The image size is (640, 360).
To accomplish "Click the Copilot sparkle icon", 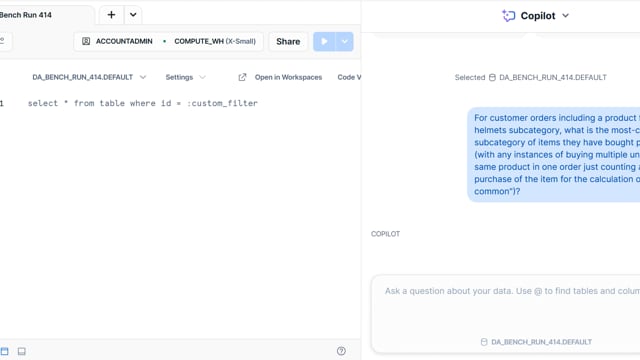I will coord(509,16).
